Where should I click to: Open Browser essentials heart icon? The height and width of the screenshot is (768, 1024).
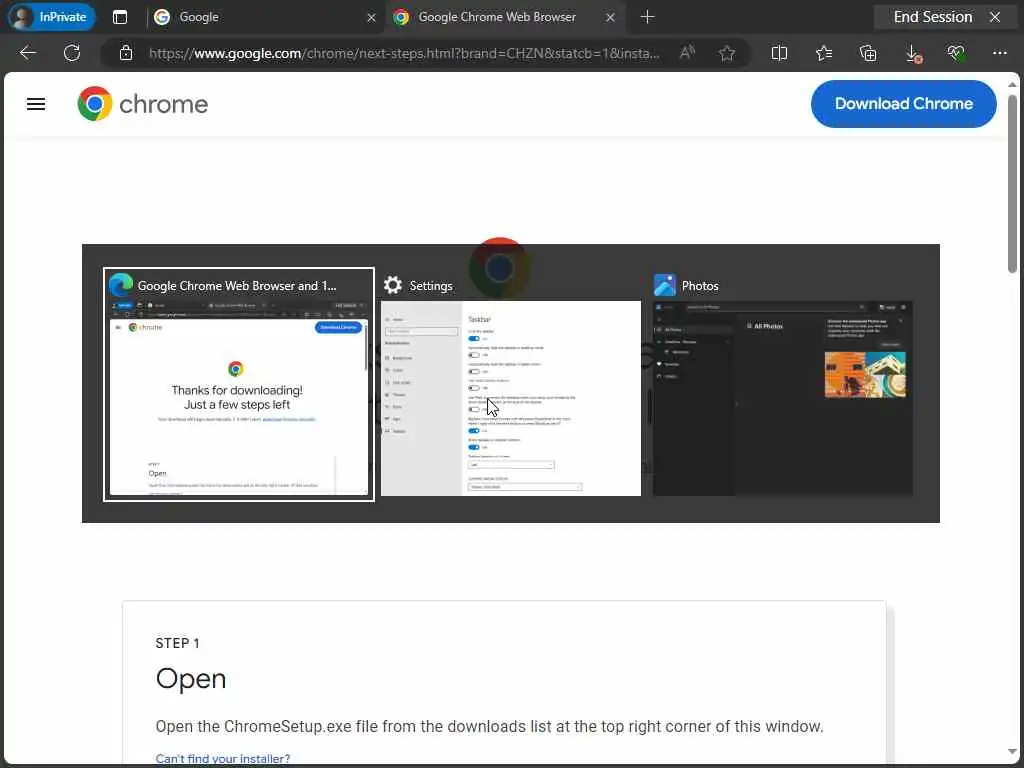[956, 53]
